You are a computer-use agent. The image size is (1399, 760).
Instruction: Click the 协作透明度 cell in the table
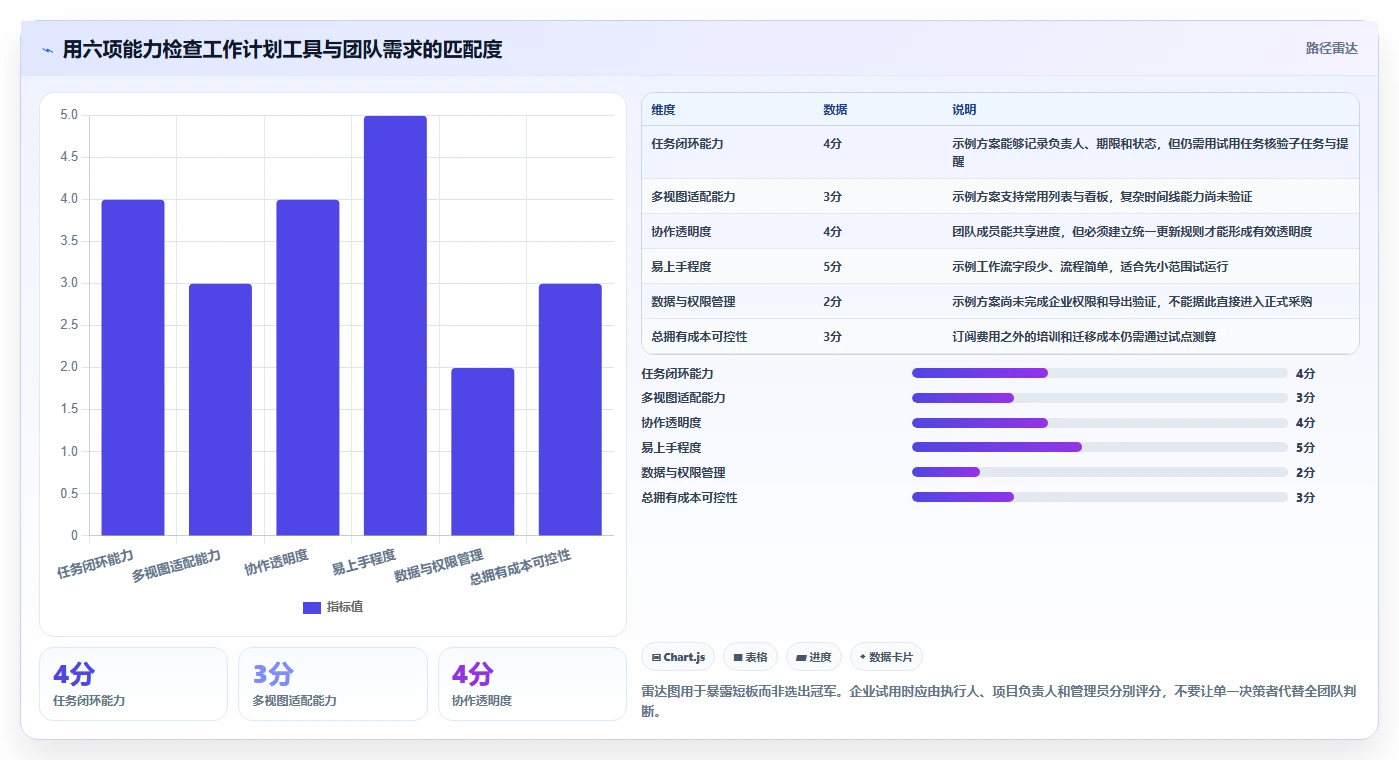coord(681,232)
